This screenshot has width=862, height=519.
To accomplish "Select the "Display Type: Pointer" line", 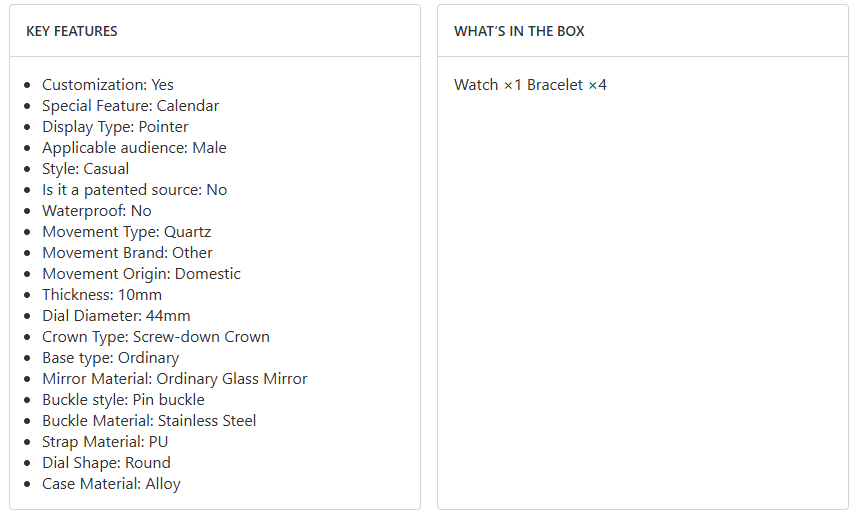I will [x=115, y=127].
